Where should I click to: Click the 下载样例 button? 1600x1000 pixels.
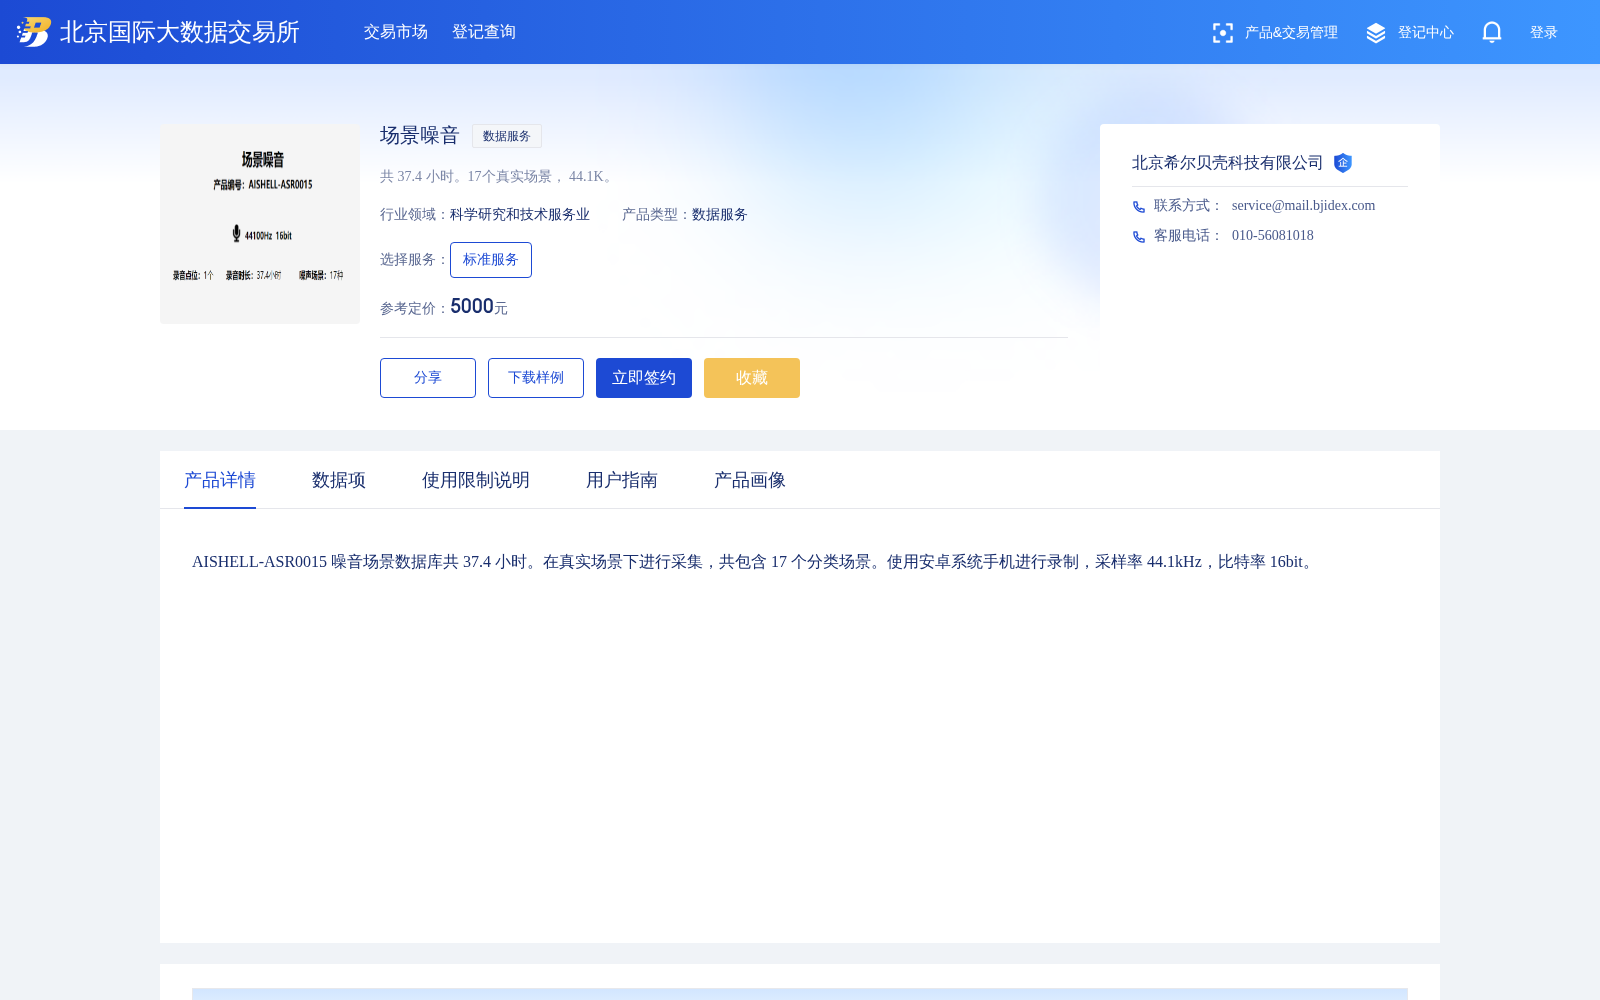pyautogui.click(x=536, y=378)
